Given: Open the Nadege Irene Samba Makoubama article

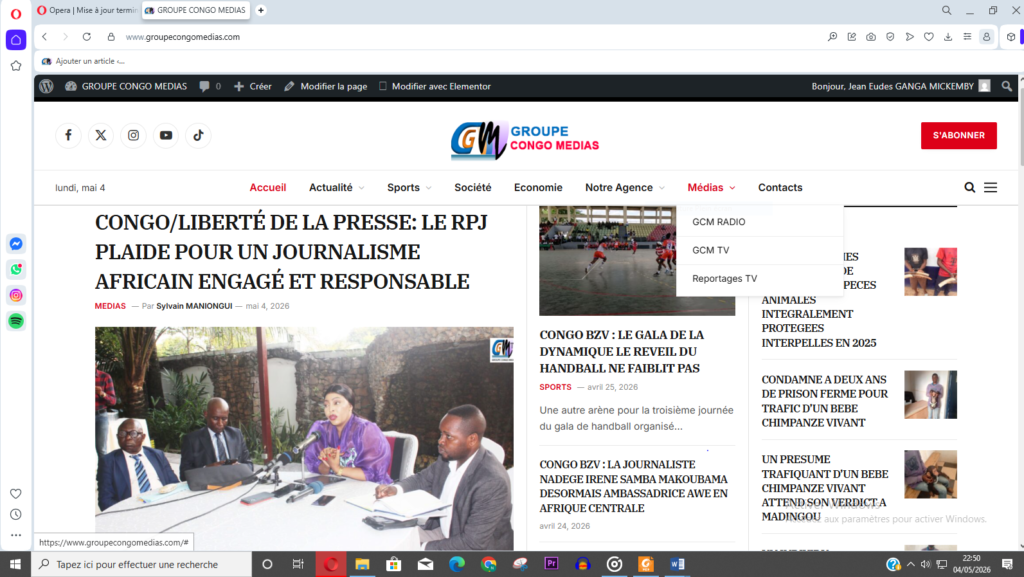Looking at the screenshot, I should click(x=633, y=486).
